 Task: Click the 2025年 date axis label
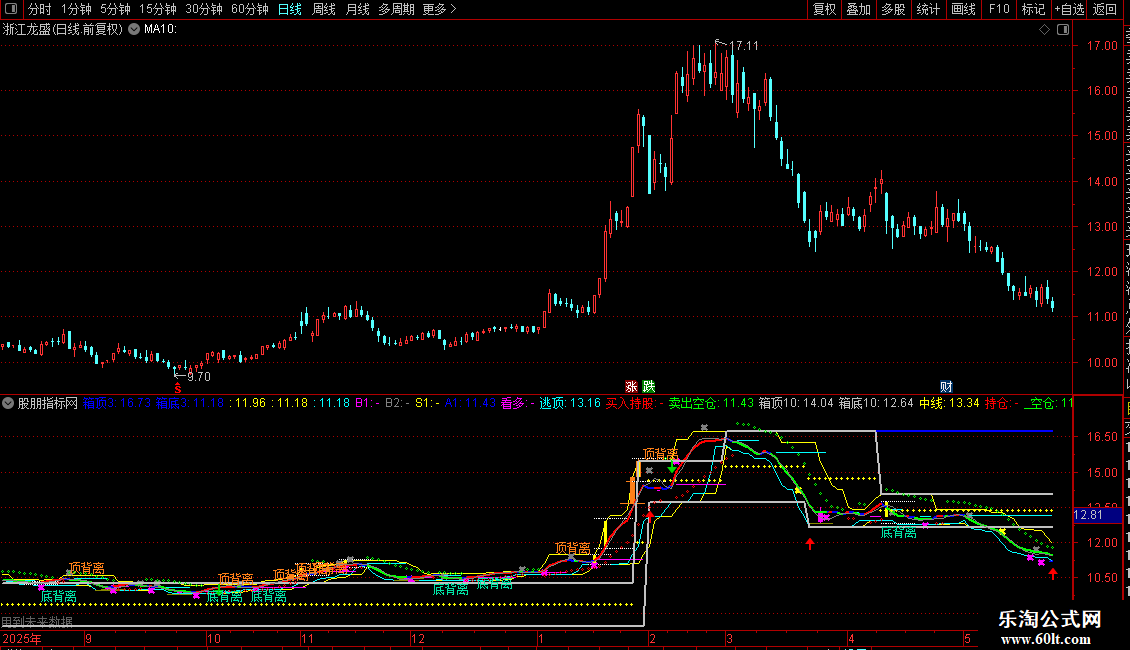tap(22, 638)
